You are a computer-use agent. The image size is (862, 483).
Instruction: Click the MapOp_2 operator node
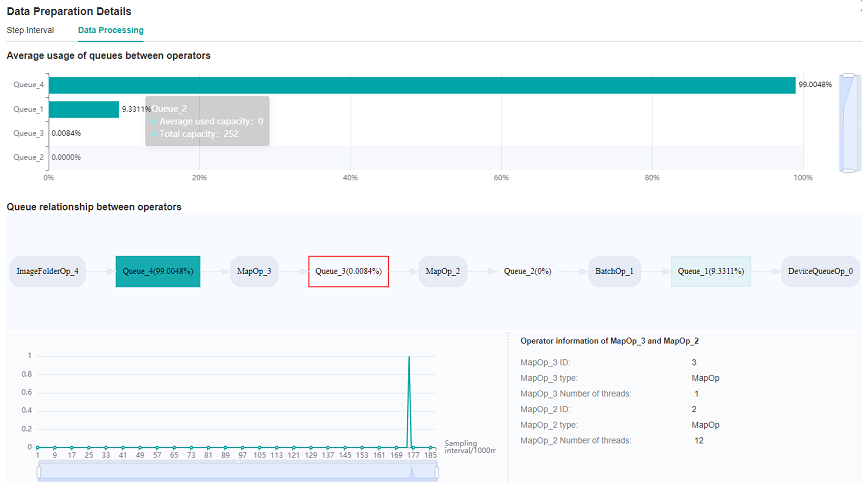click(443, 271)
